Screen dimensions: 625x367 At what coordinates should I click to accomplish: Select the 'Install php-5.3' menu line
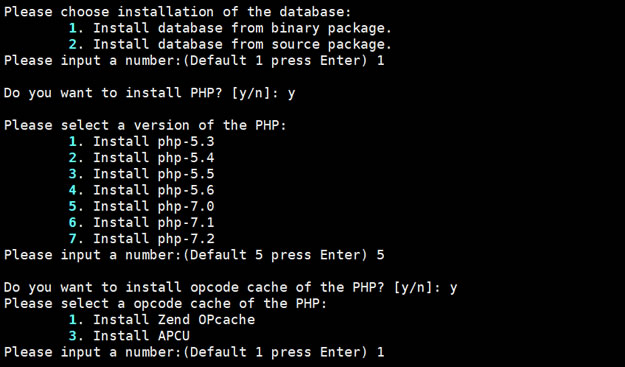(142, 141)
